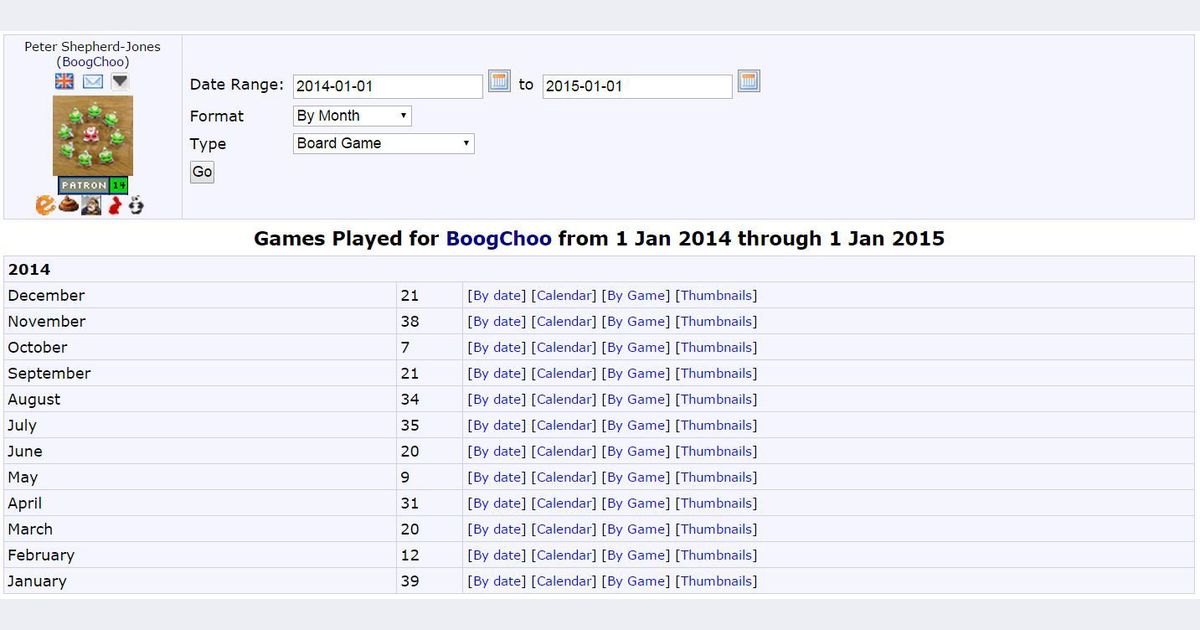Image resolution: width=1200 pixels, height=630 pixels.
Task: Open the calendar picker for the start date
Action: tap(498, 80)
